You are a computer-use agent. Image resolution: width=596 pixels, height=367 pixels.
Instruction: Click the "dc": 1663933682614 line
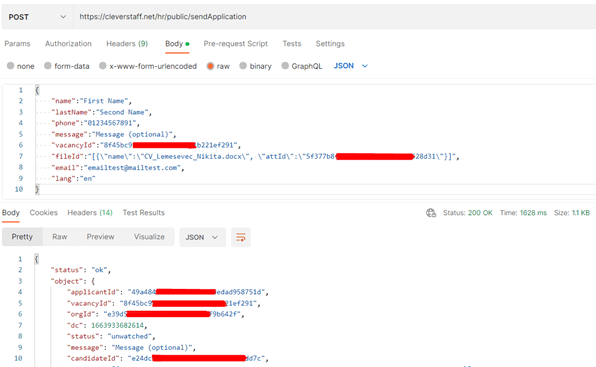pyautogui.click(x=107, y=325)
